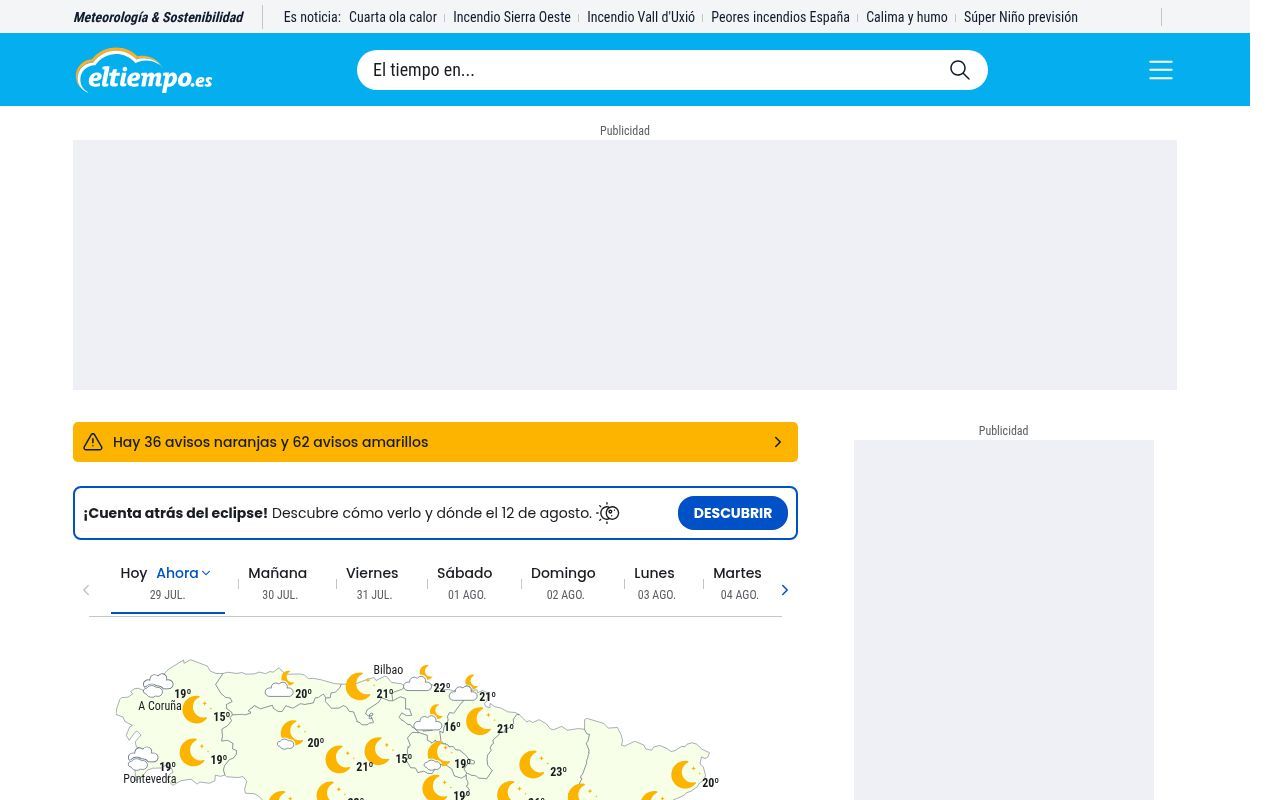The height and width of the screenshot is (800, 1280).
Task: Open Incendio Vall d'Uxió news link
Action: [641, 17]
